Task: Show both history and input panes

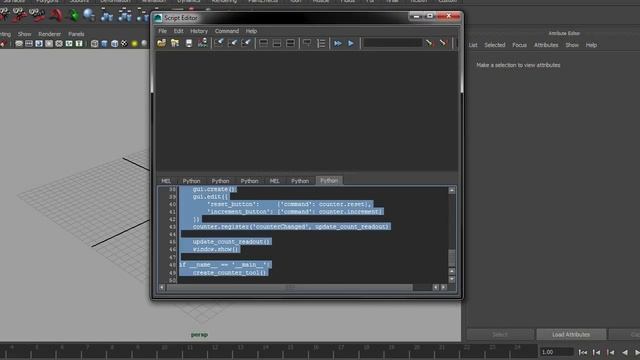Action: 290,43
